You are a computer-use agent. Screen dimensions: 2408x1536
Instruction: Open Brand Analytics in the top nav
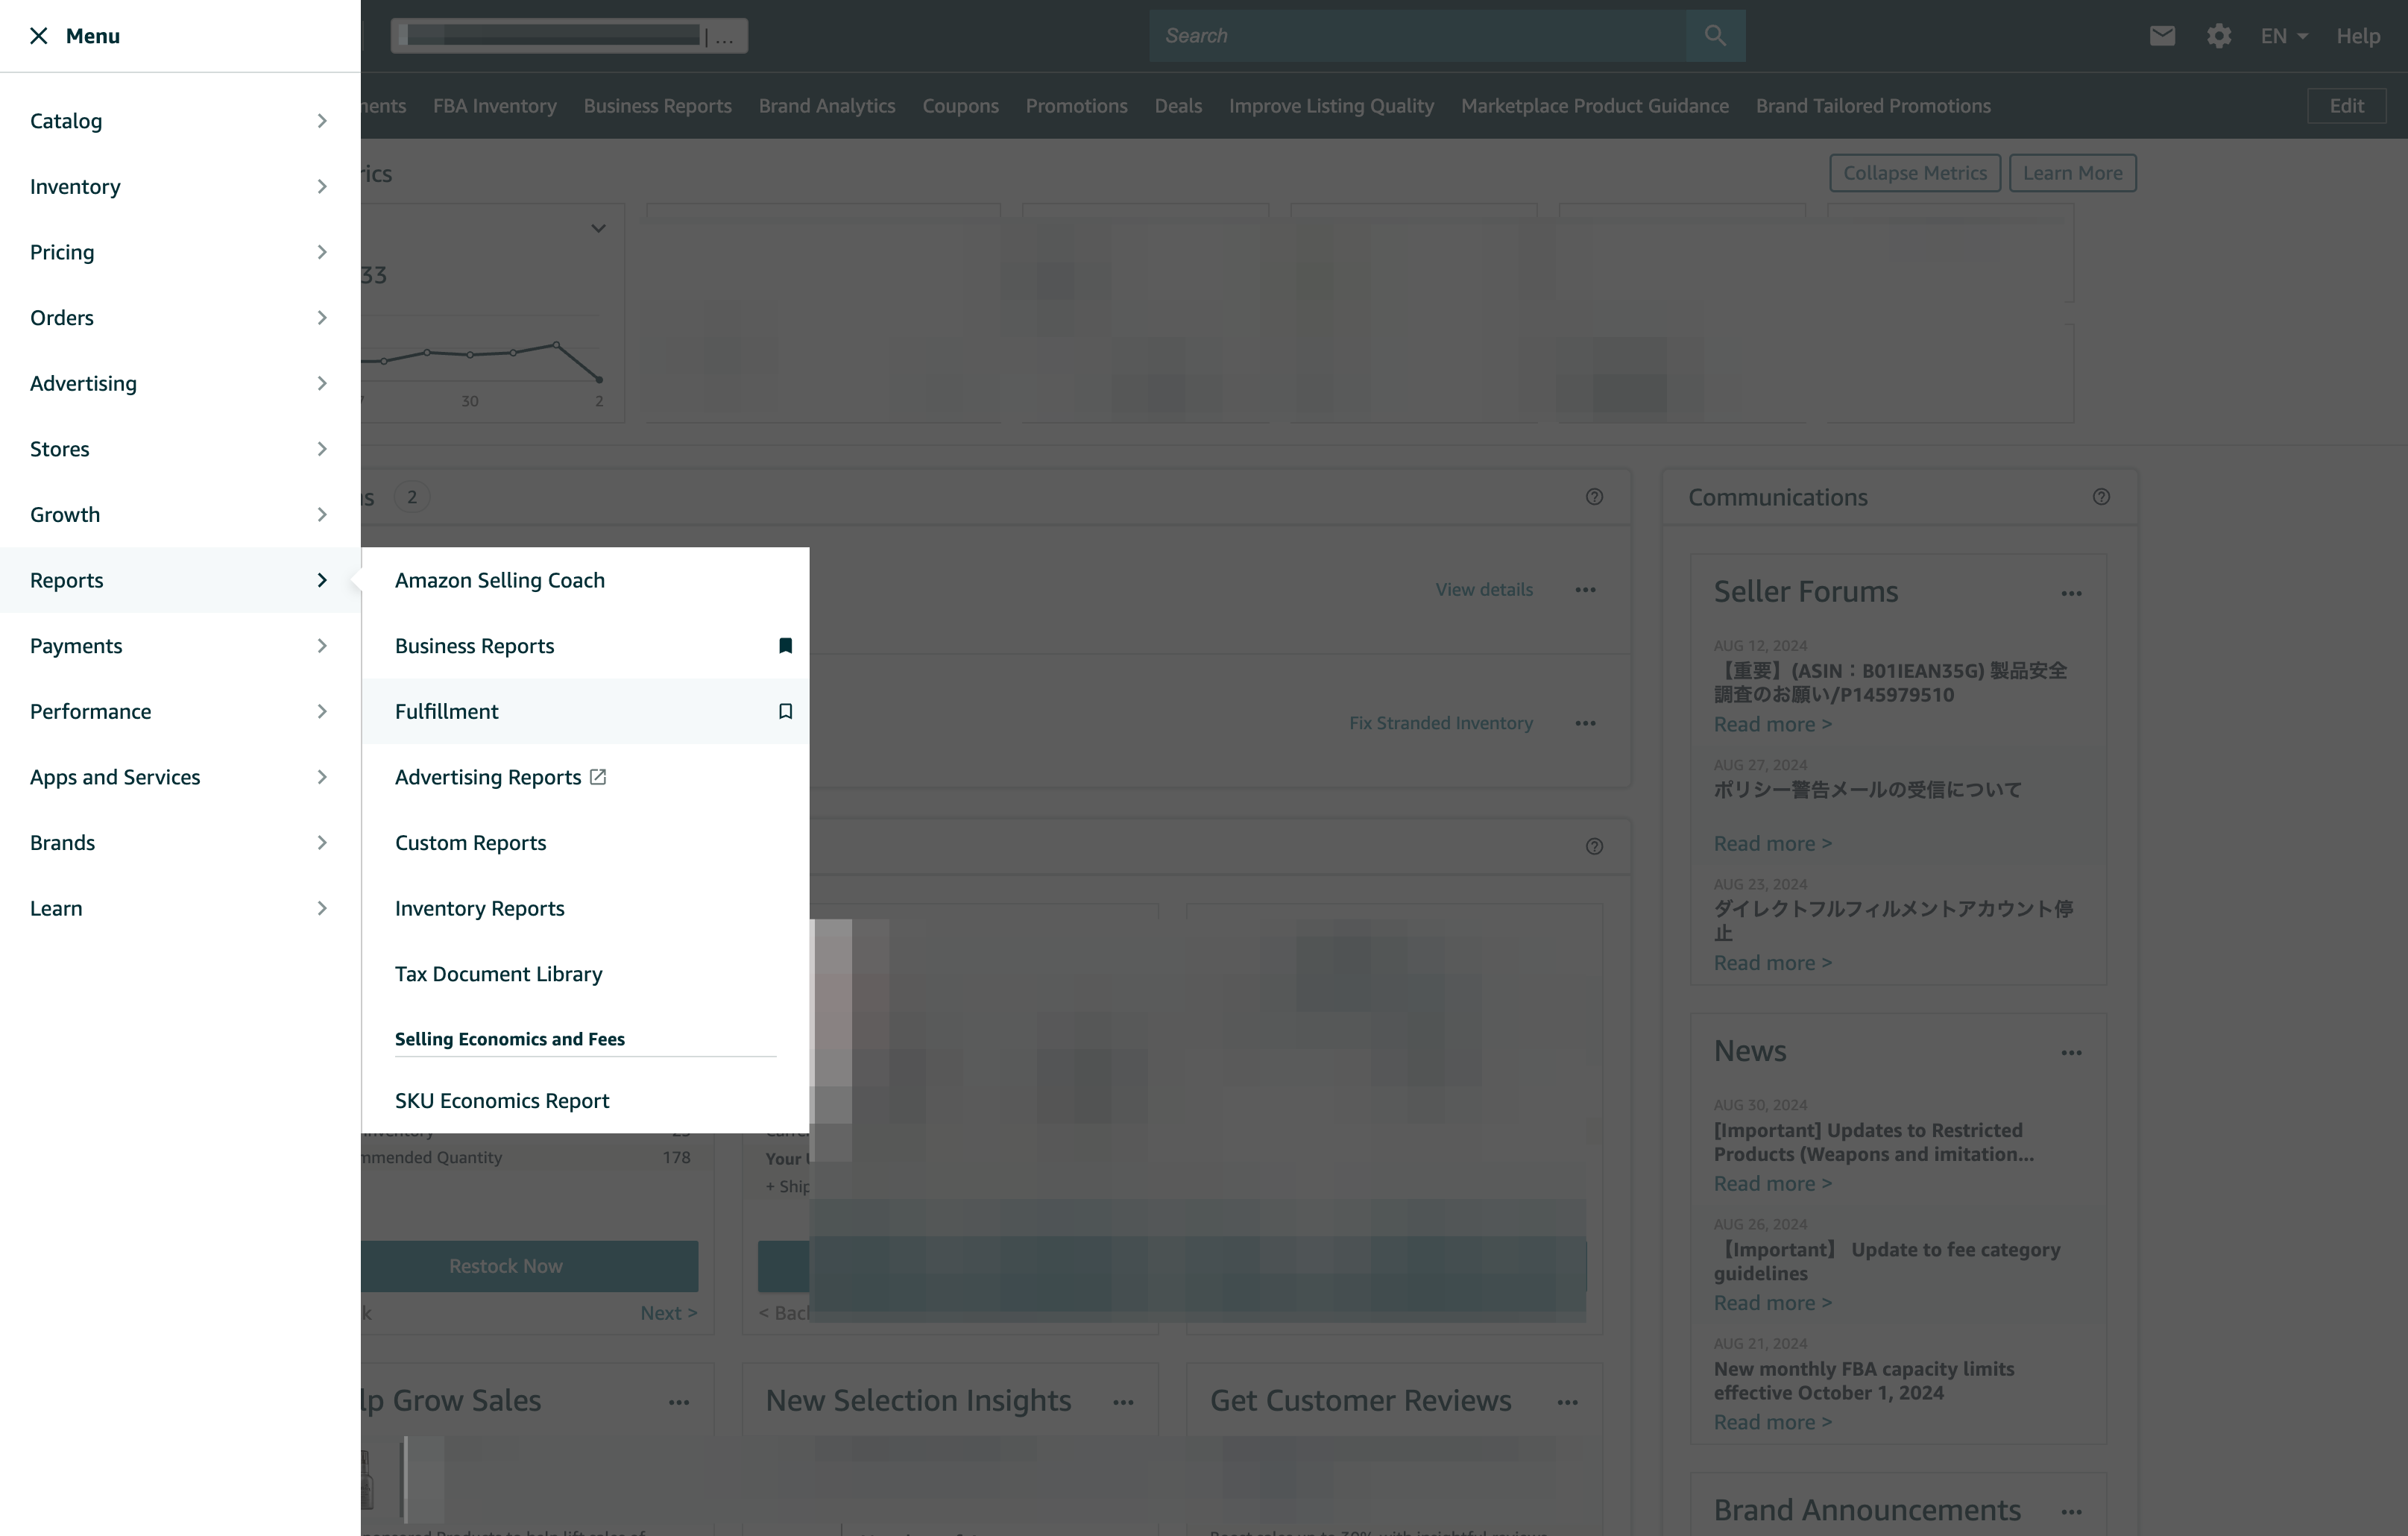click(826, 106)
